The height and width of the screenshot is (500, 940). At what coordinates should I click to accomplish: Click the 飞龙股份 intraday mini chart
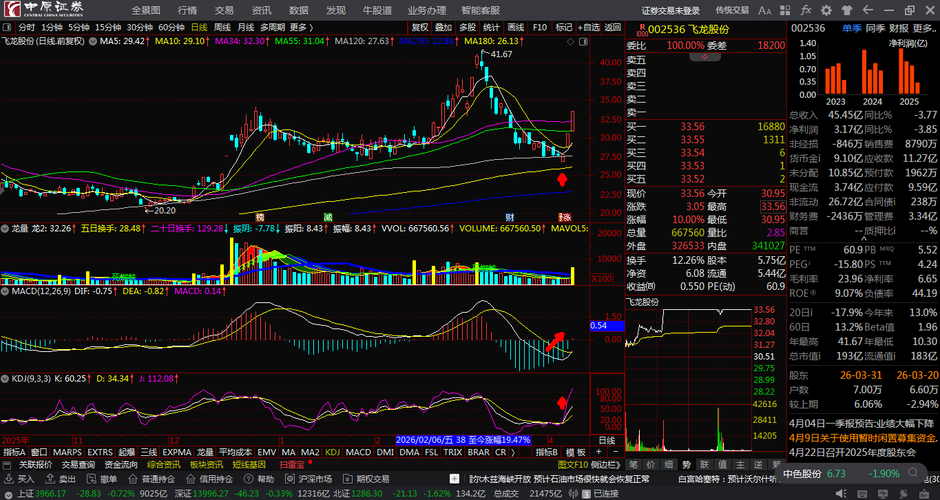(688, 379)
